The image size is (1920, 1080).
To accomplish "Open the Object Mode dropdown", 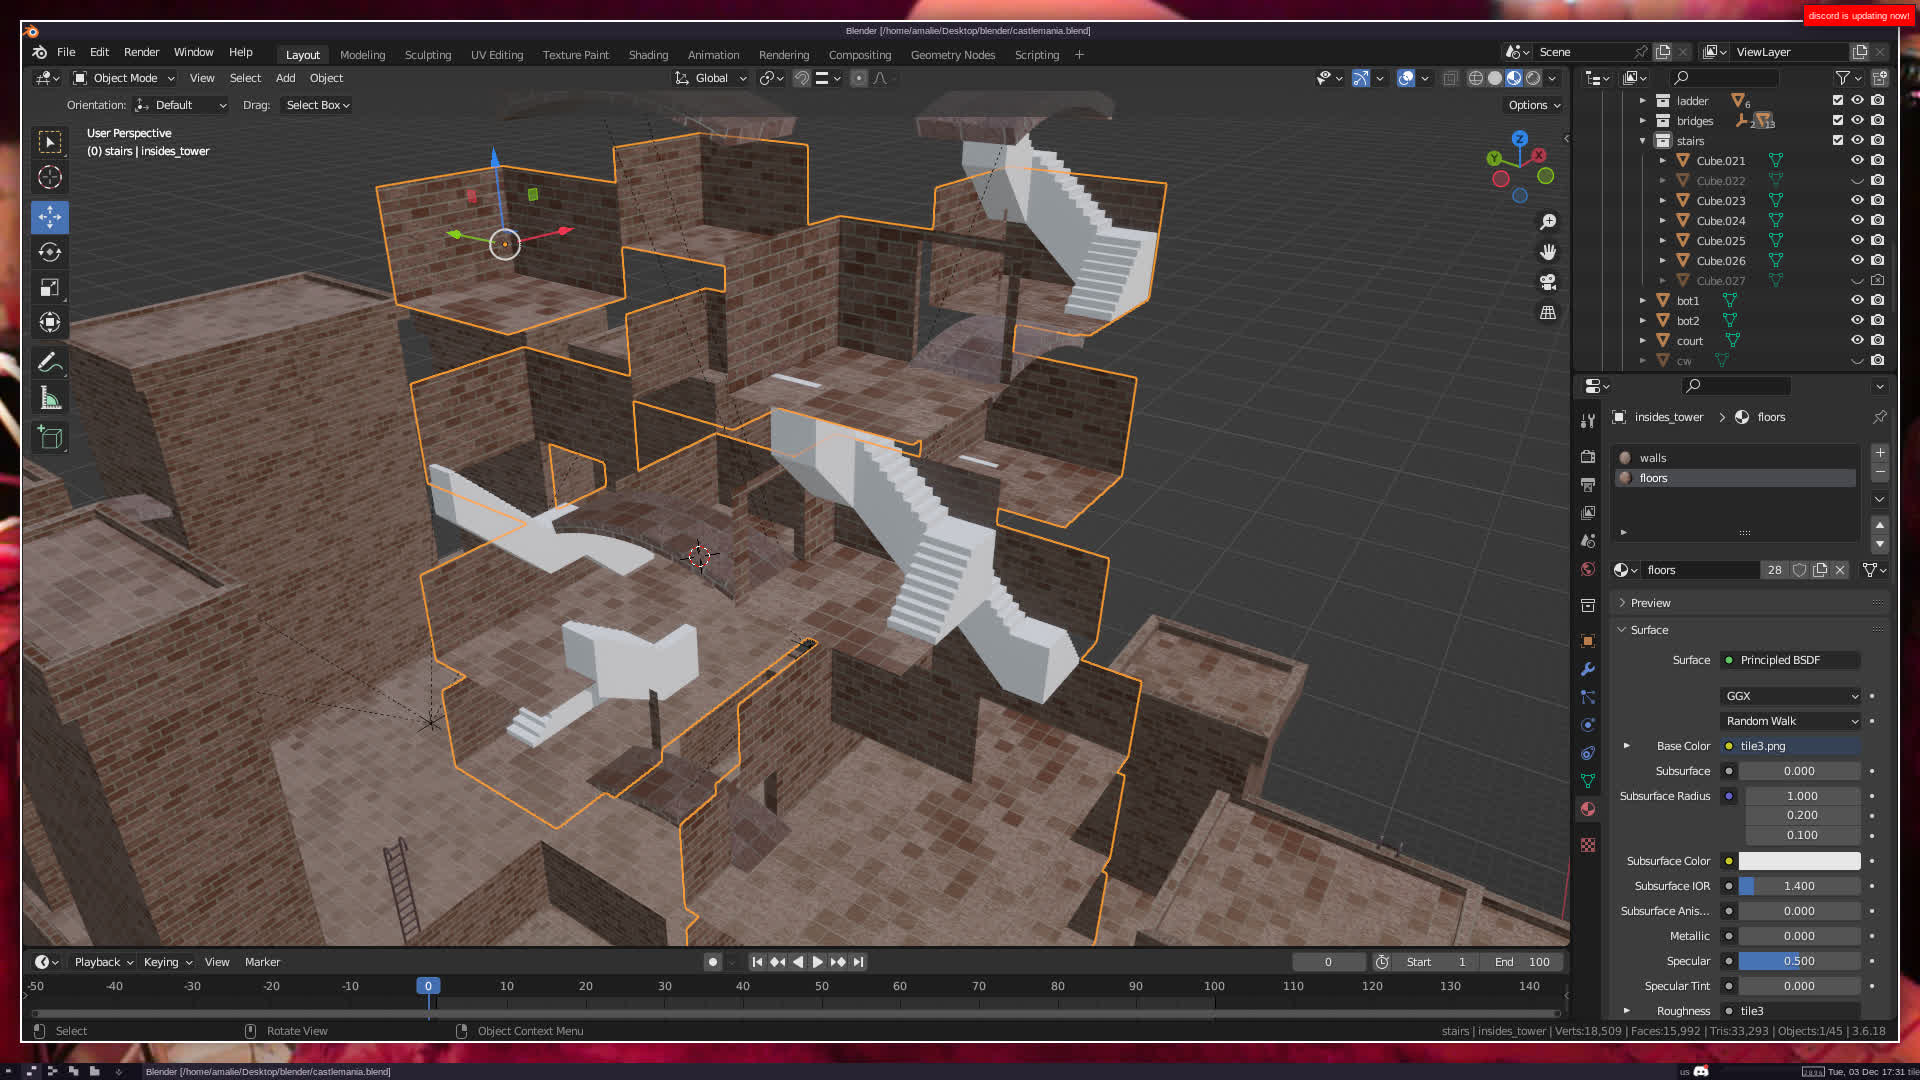I will click(124, 78).
